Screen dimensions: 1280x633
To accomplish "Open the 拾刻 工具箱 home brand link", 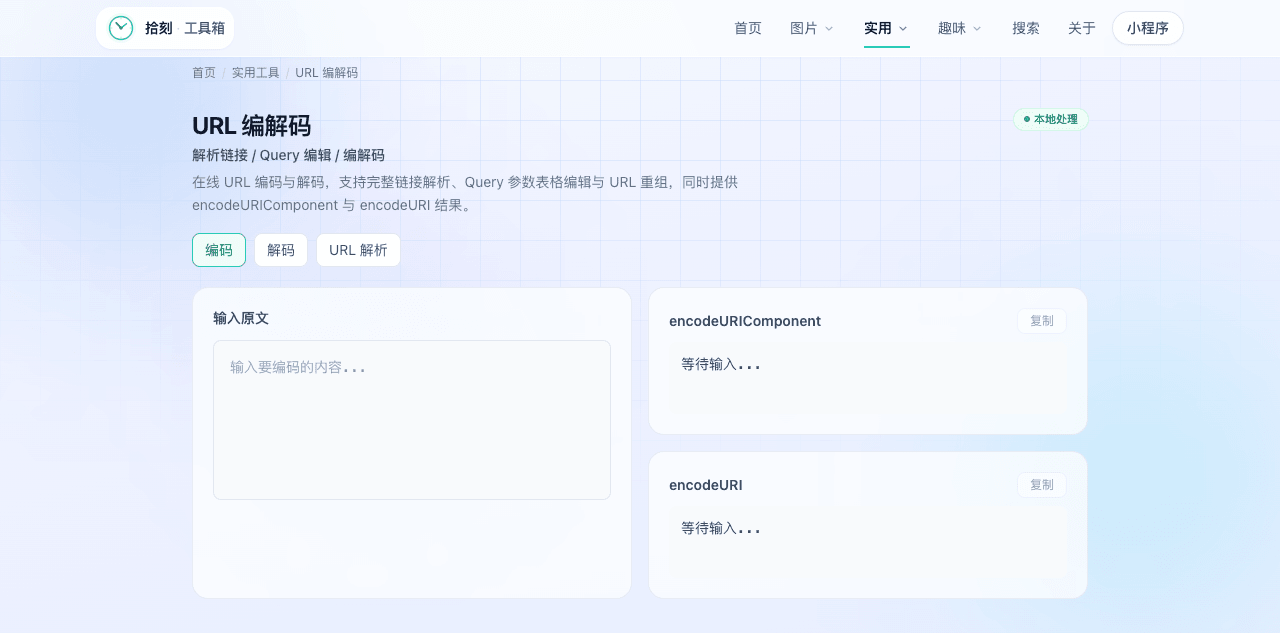I will pyautogui.click(x=165, y=28).
